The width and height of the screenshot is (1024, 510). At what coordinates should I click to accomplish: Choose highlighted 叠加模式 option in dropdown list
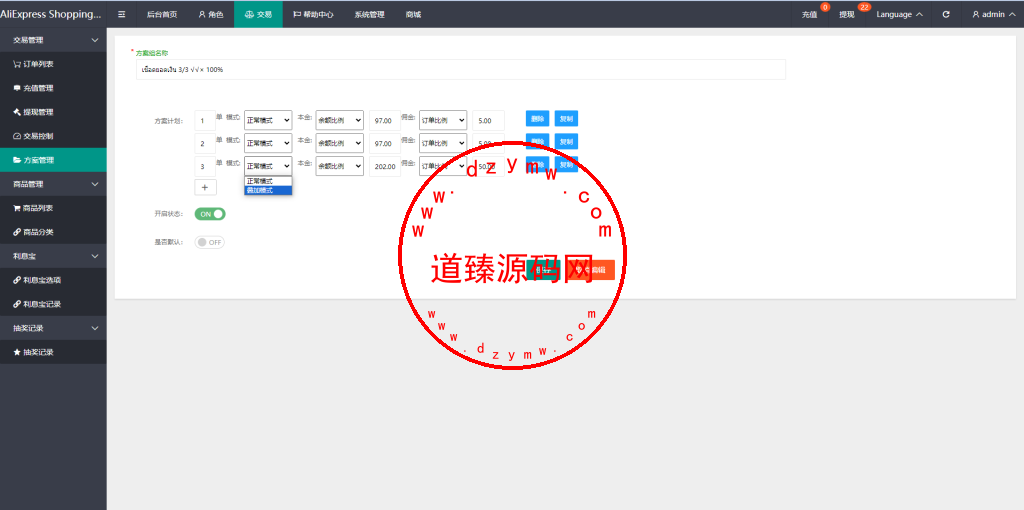pyautogui.click(x=268, y=190)
